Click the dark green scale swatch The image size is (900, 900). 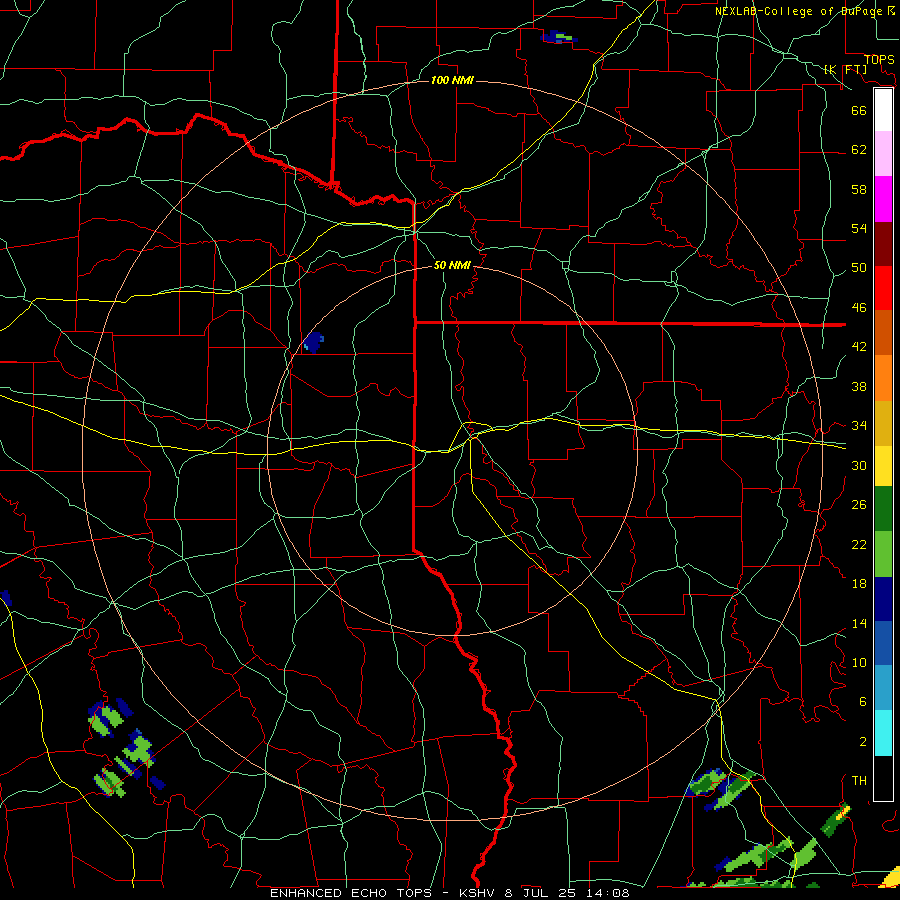point(883,509)
